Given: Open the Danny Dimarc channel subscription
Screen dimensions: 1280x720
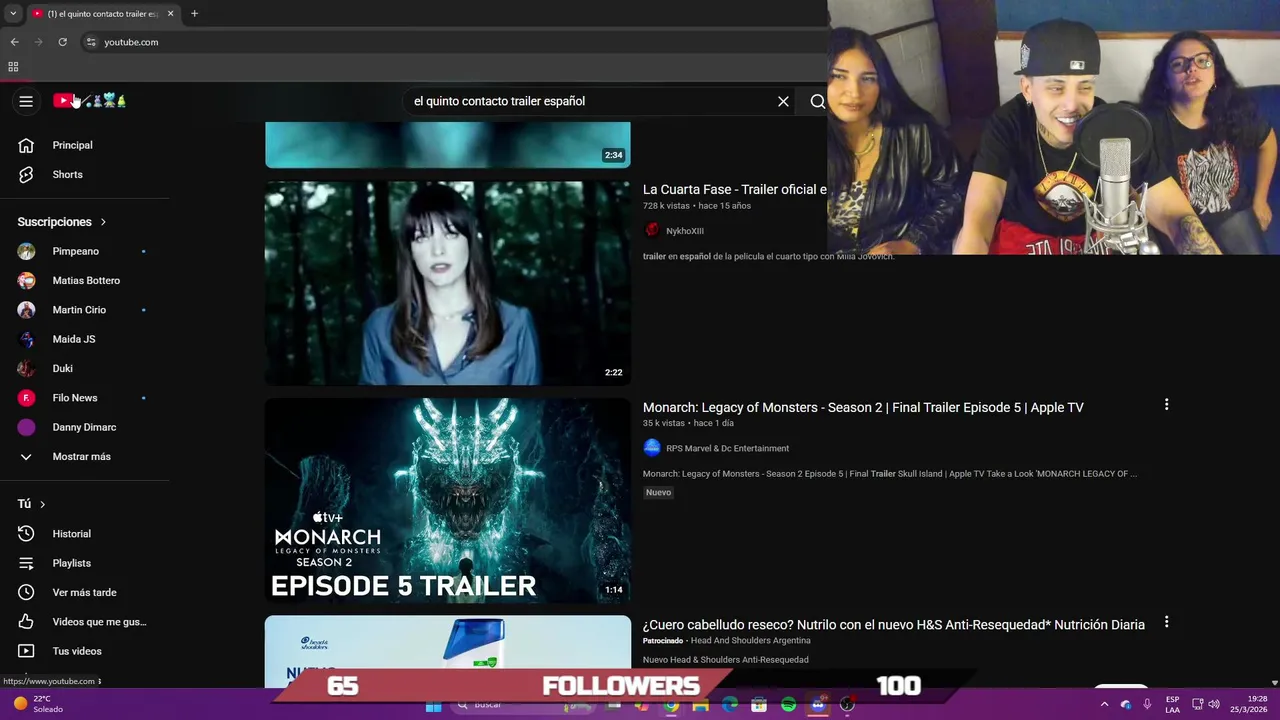Looking at the screenshot, I should (x=85, y=427).
